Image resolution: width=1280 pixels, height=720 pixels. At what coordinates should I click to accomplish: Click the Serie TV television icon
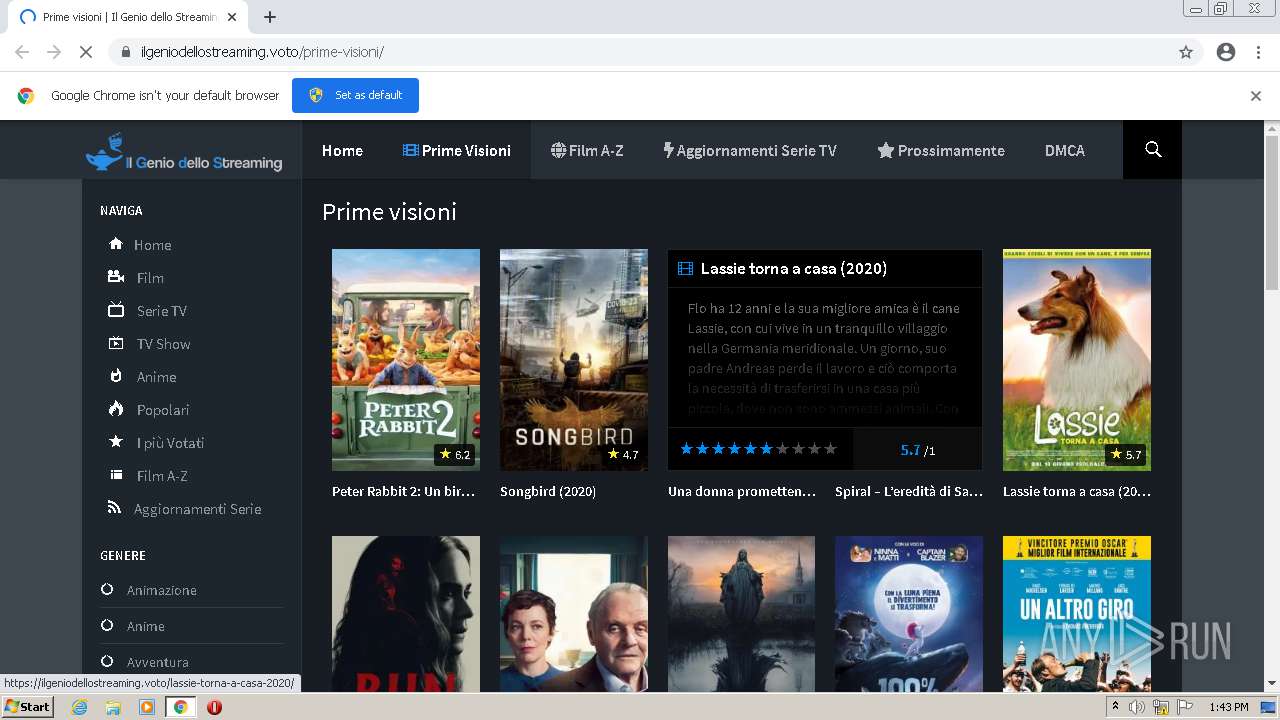116,310
